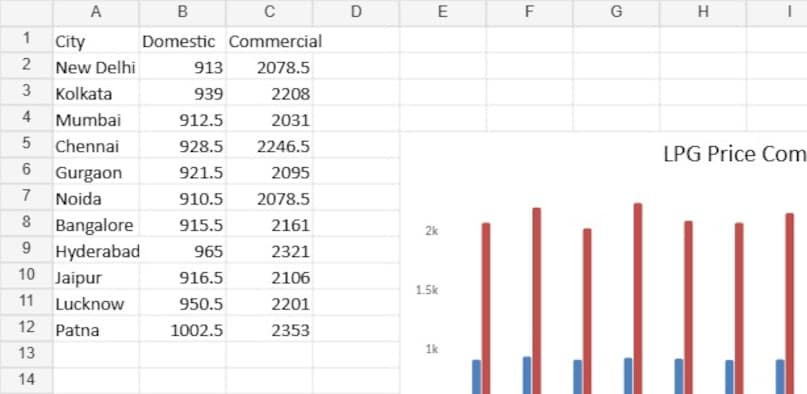Click the commercial value 2106 cell
The width and height of the screenshot is (807, 394).
269,276
